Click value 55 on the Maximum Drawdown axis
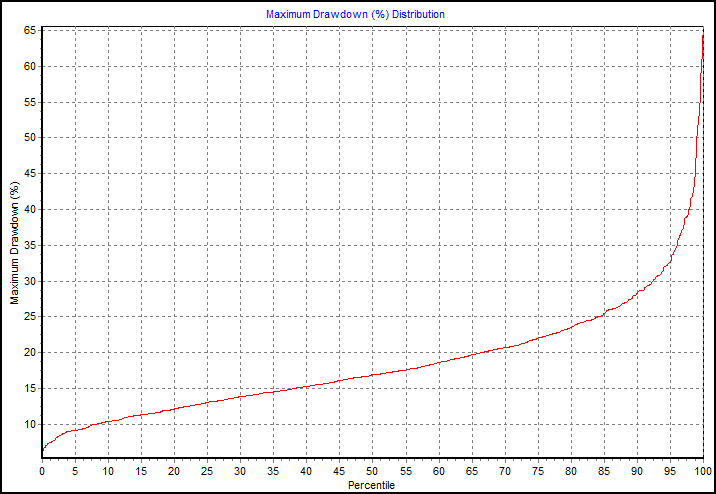The image size is (716, 494). click(30, 102)
